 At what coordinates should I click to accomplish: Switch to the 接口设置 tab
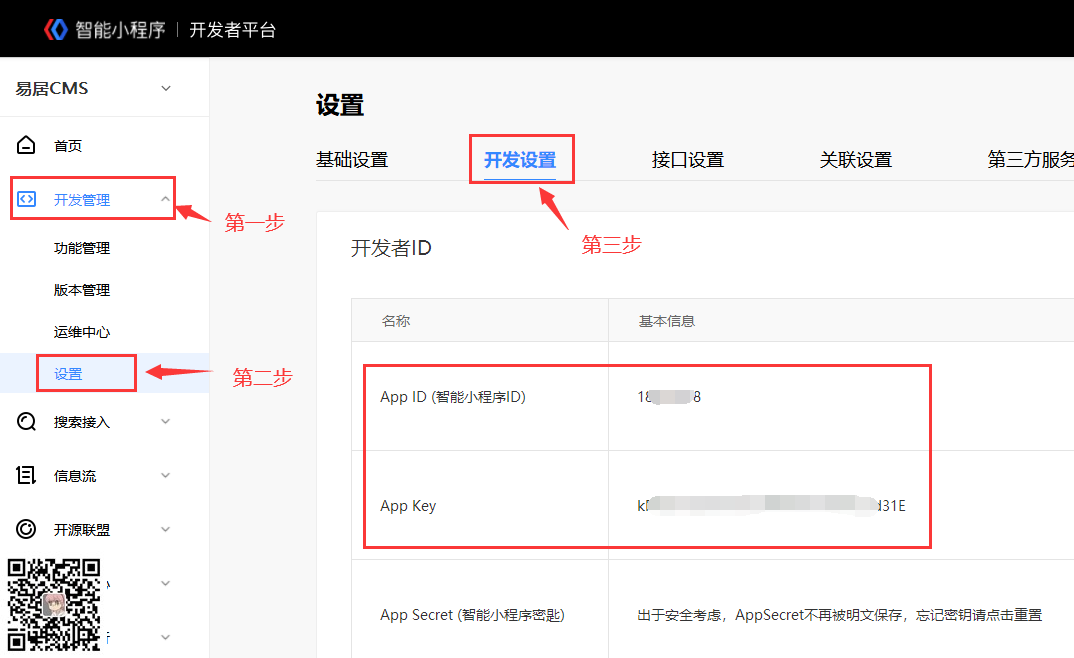[x=687, y=159]
